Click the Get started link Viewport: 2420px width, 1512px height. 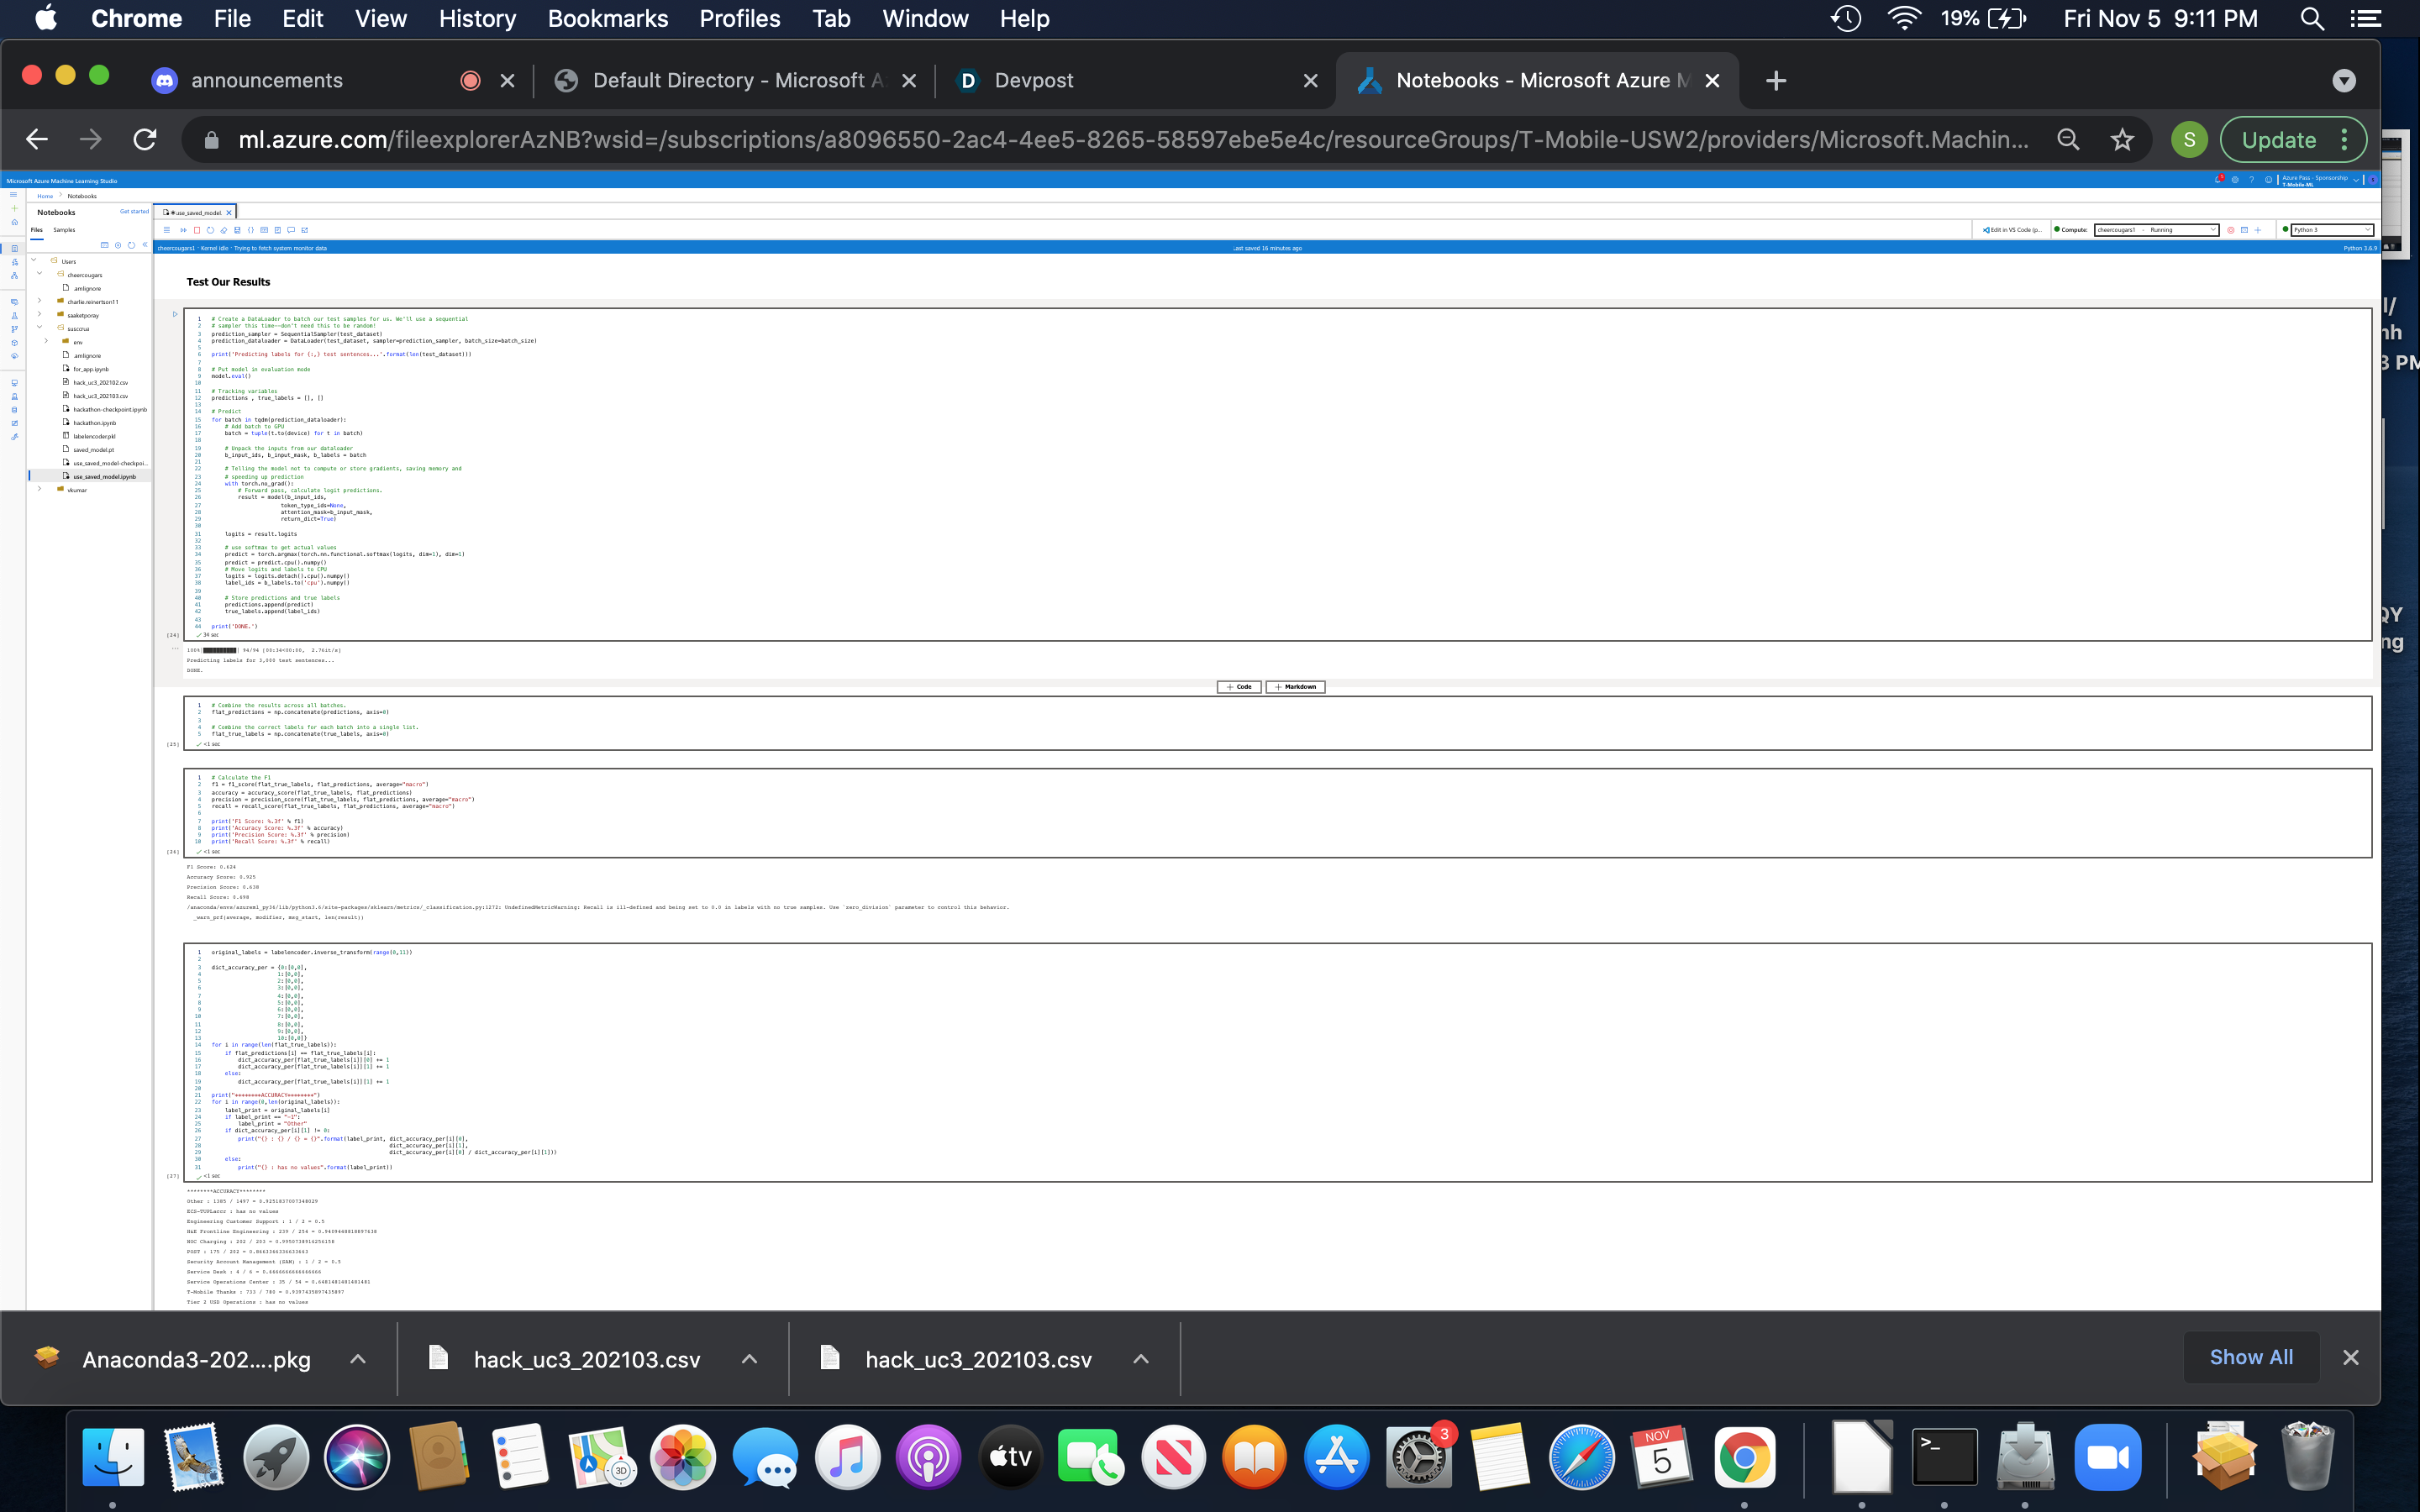134,211
